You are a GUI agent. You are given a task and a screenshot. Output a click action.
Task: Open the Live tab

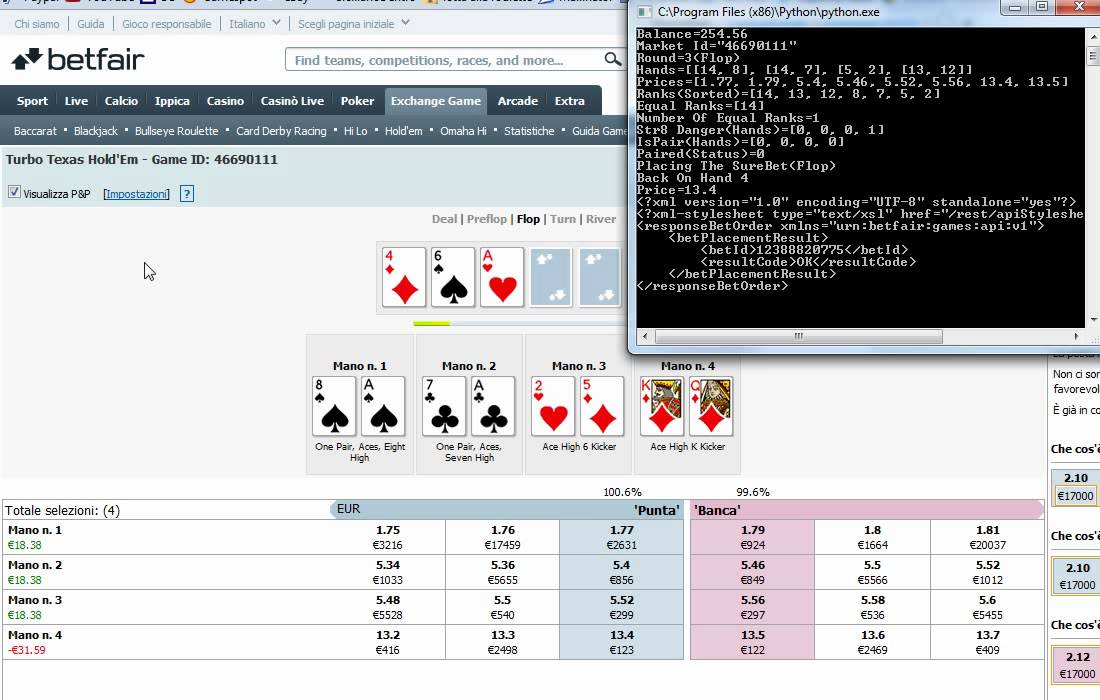[76, 101]
